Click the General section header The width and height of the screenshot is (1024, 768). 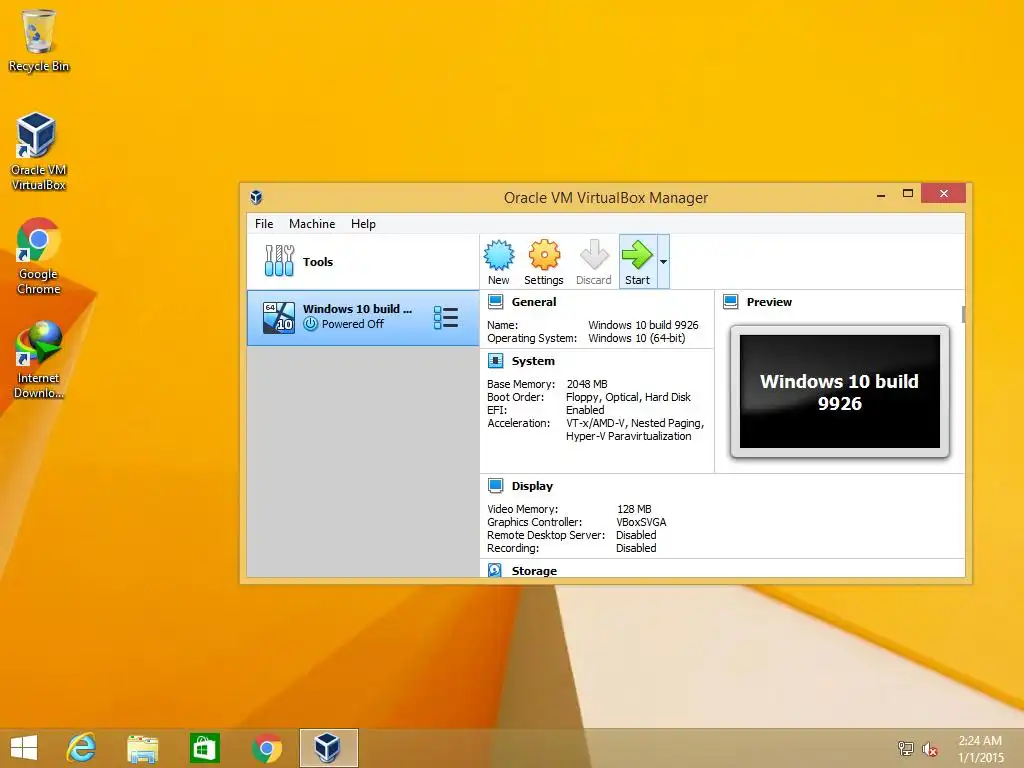tap(534, 302)
